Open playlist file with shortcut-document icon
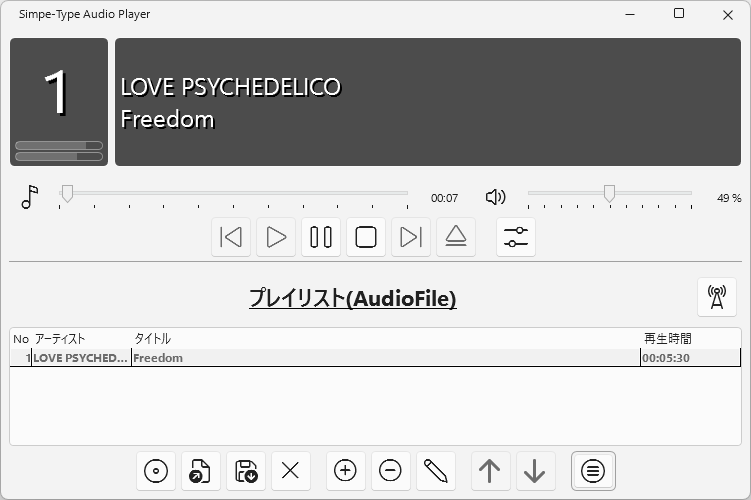Image resolution: width=751 pixels, height=500 pixels. [201, 471]
